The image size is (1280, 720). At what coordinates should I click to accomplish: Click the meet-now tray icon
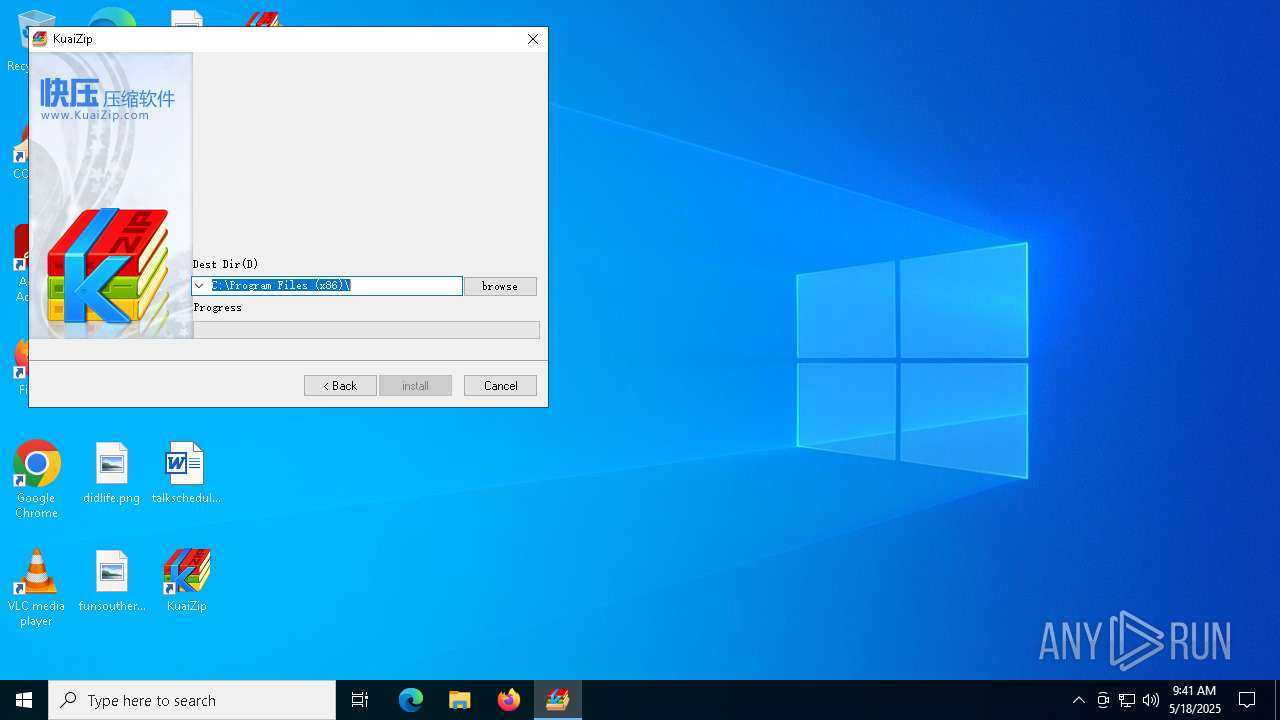(1103, 700)
